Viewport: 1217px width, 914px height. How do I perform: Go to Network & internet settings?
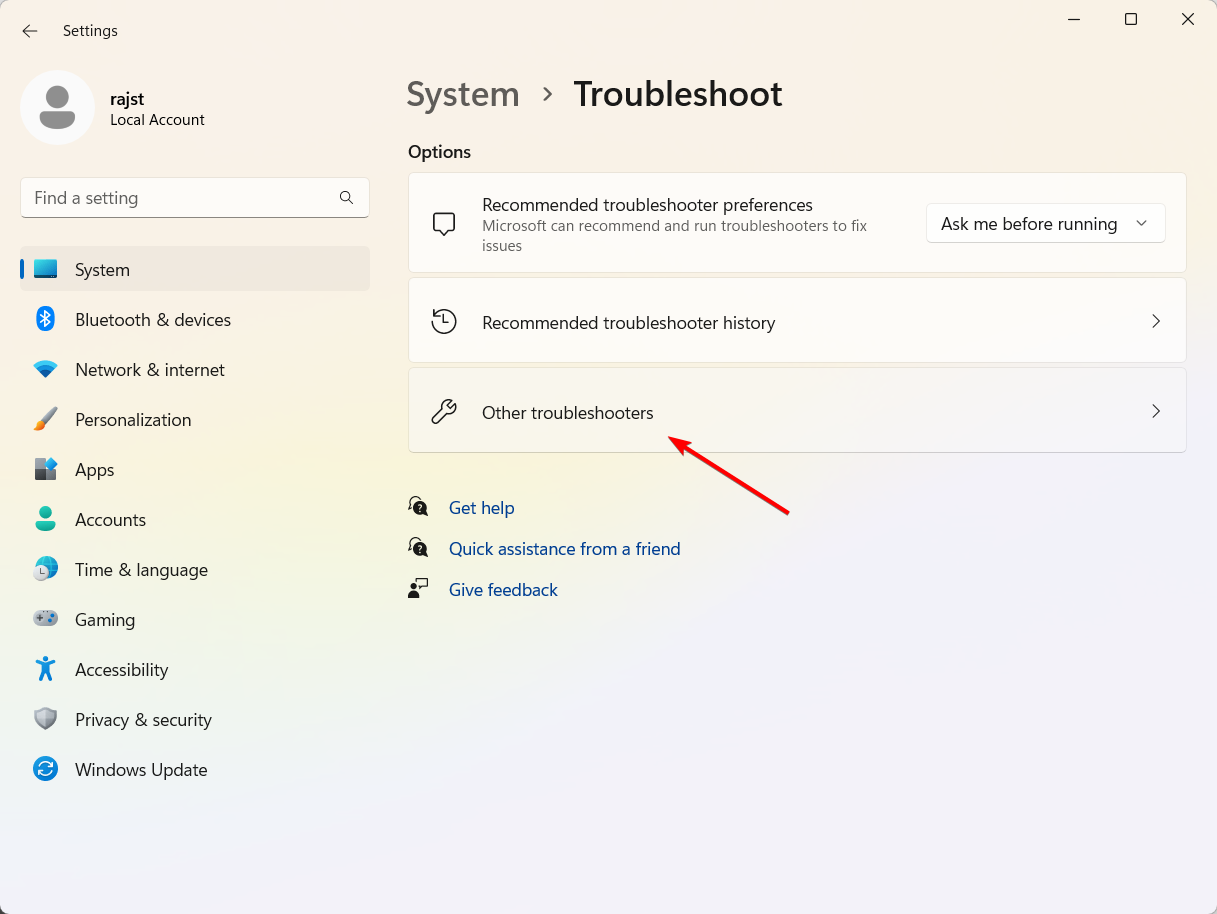point(195,369)
